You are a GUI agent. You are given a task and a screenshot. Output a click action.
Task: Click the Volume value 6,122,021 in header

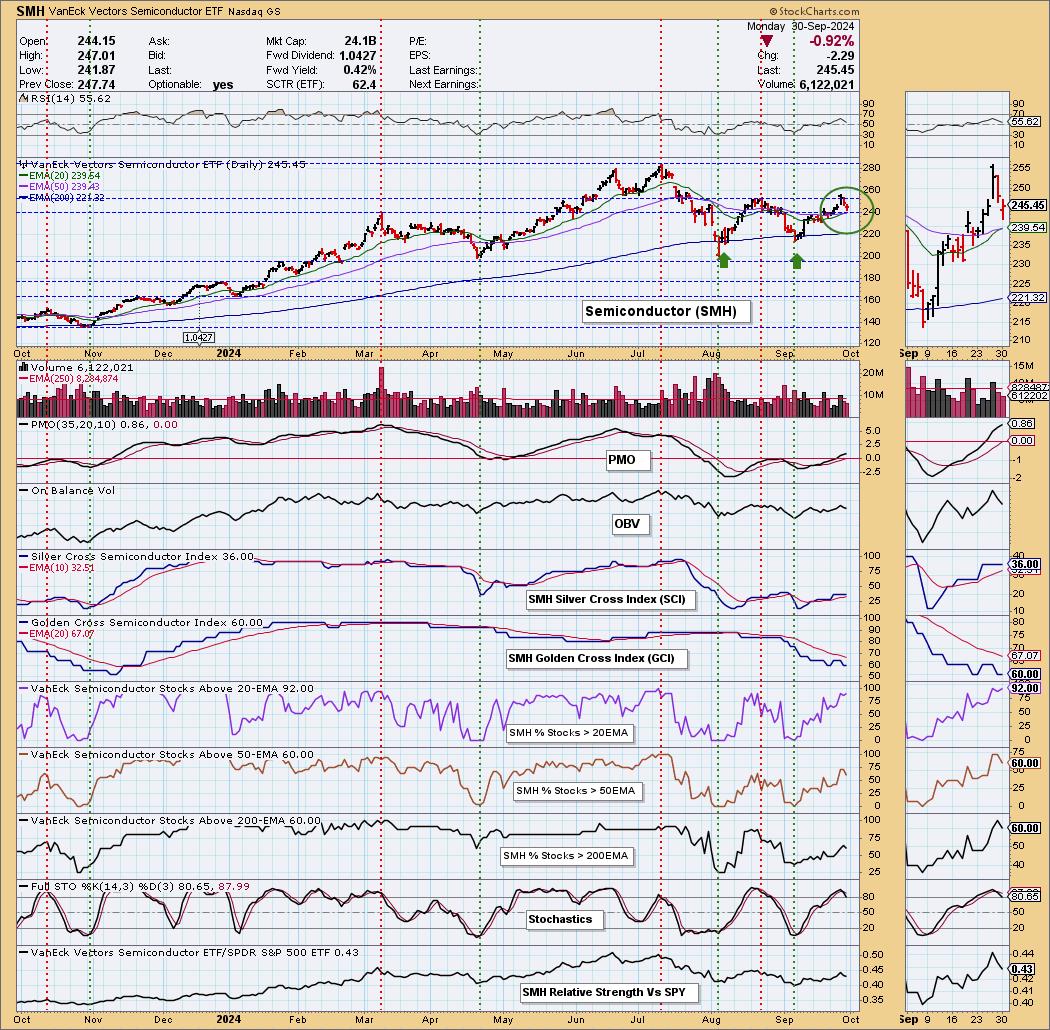click(826, 84)
